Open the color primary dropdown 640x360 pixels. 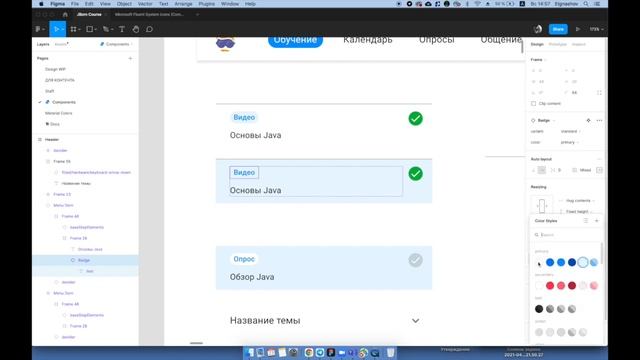pos(570,142)
